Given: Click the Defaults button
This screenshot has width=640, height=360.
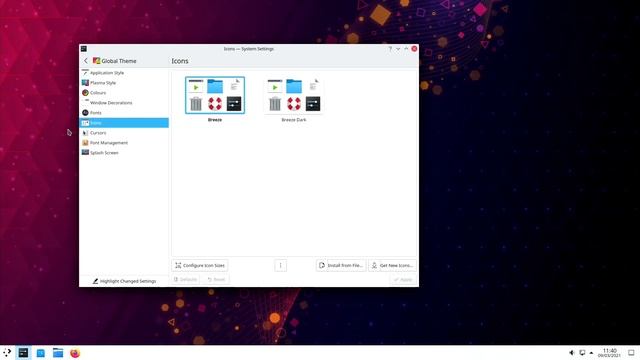Looking at the screenshot, I should point(185,280).
